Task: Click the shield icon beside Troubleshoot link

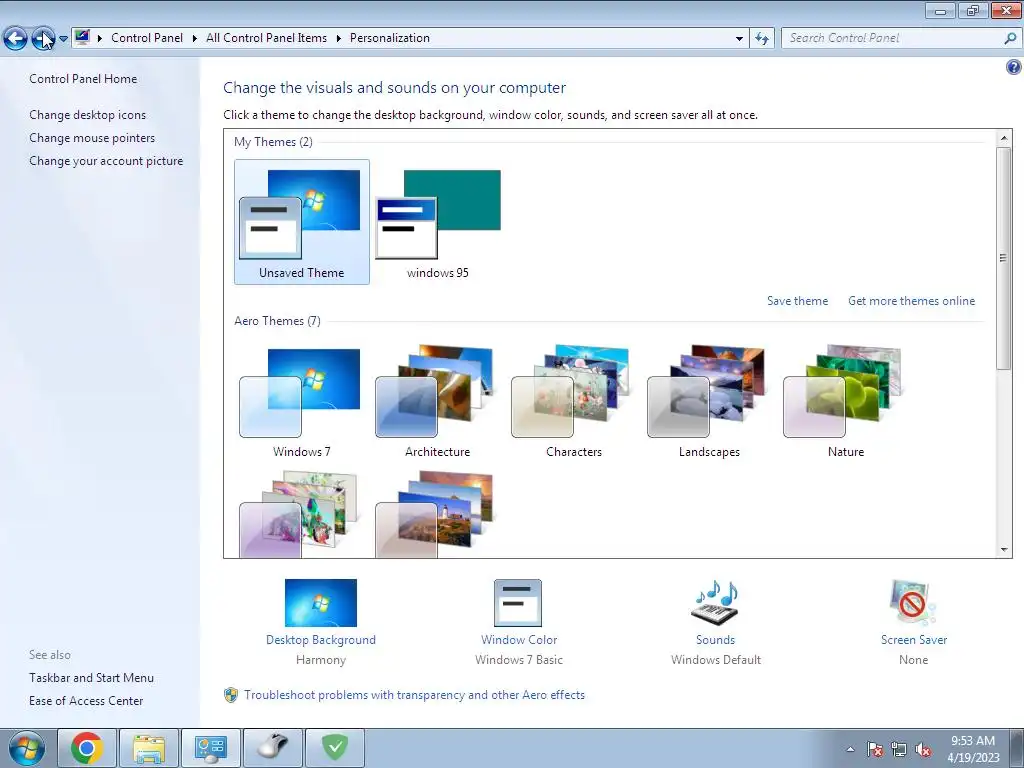Action: (x=231, y=695)
